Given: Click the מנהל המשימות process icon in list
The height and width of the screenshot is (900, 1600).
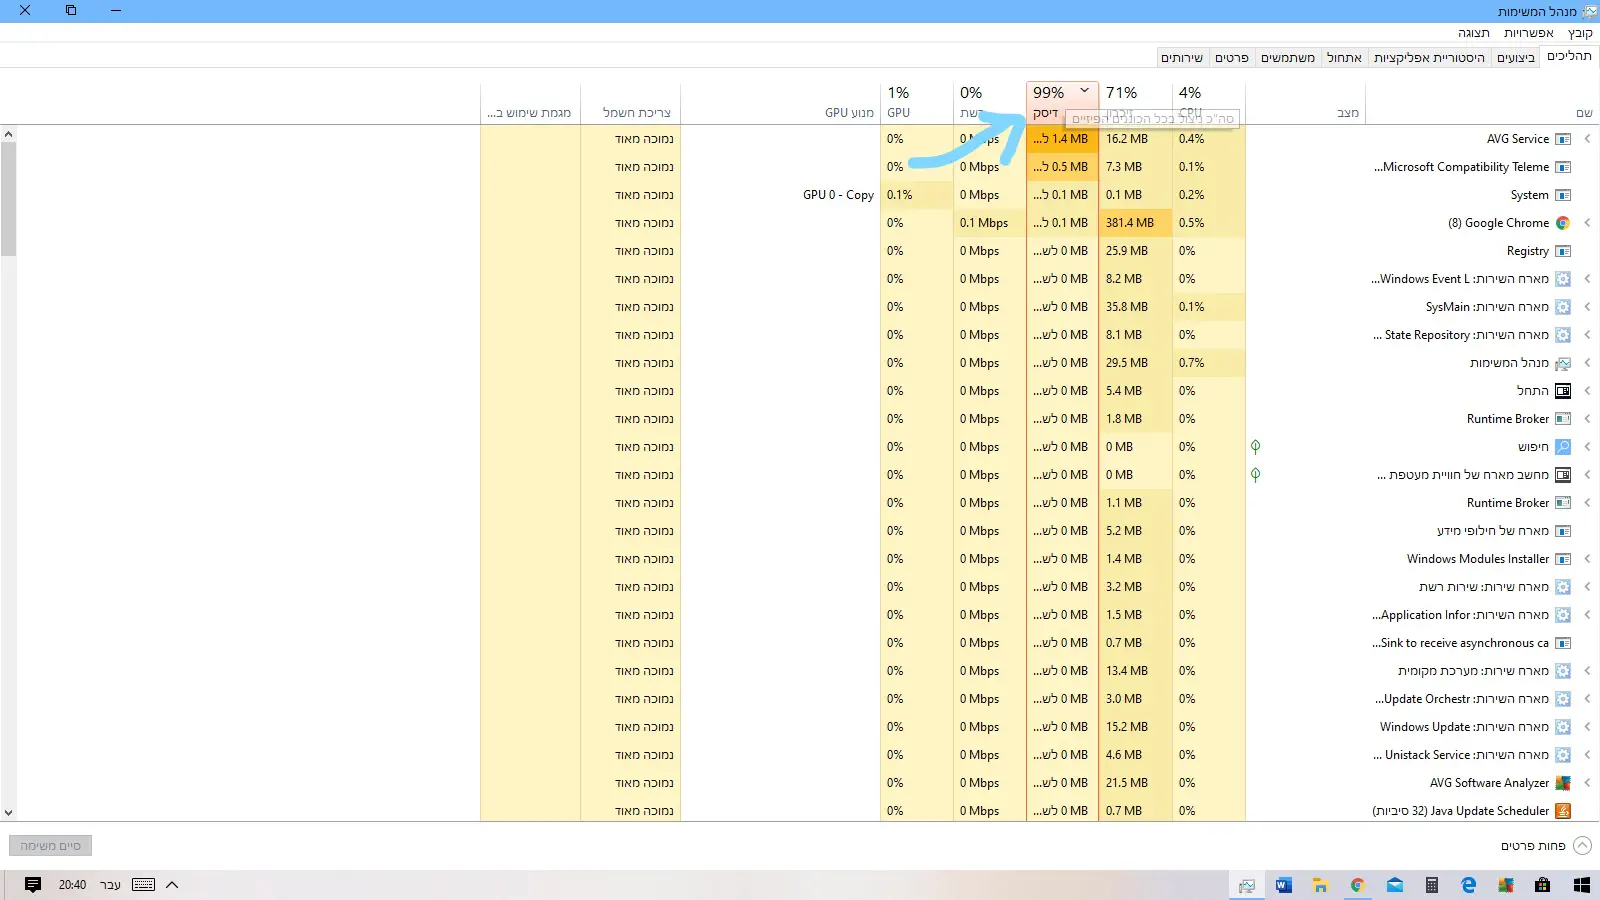Looking at the screenshot, I should click(1562, 363).
